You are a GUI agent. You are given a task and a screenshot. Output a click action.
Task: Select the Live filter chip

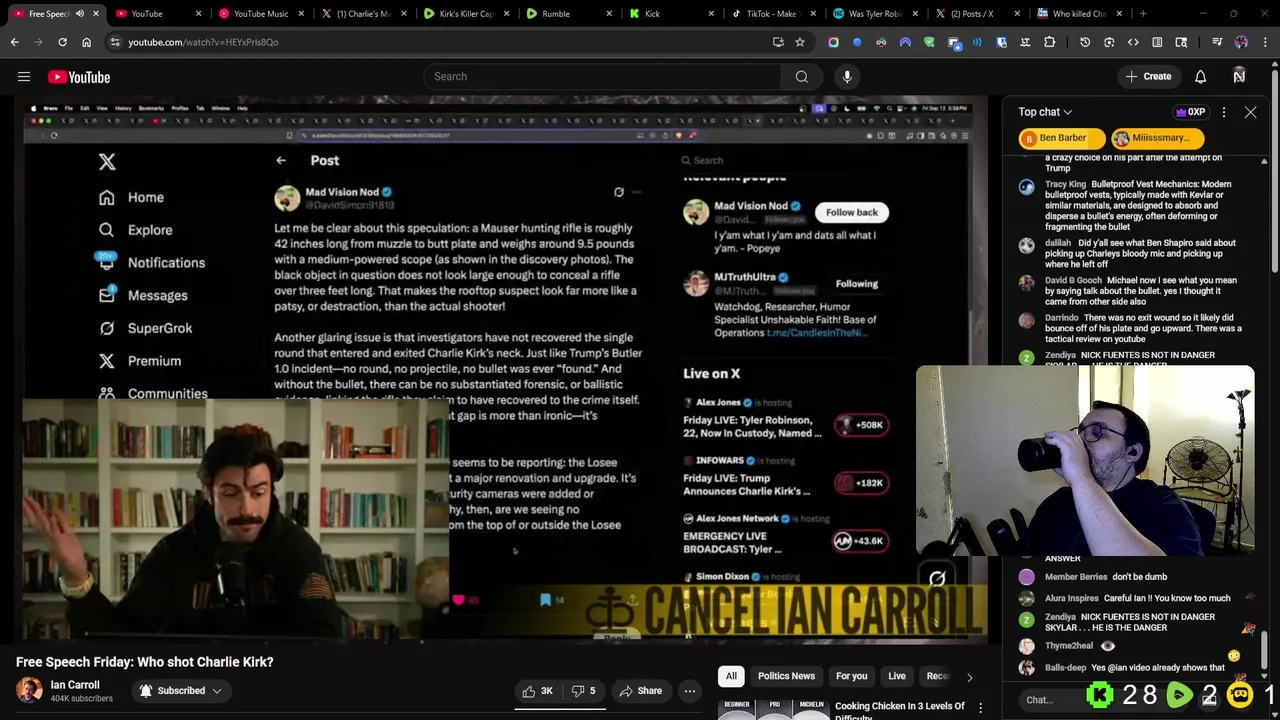(897, 676)
